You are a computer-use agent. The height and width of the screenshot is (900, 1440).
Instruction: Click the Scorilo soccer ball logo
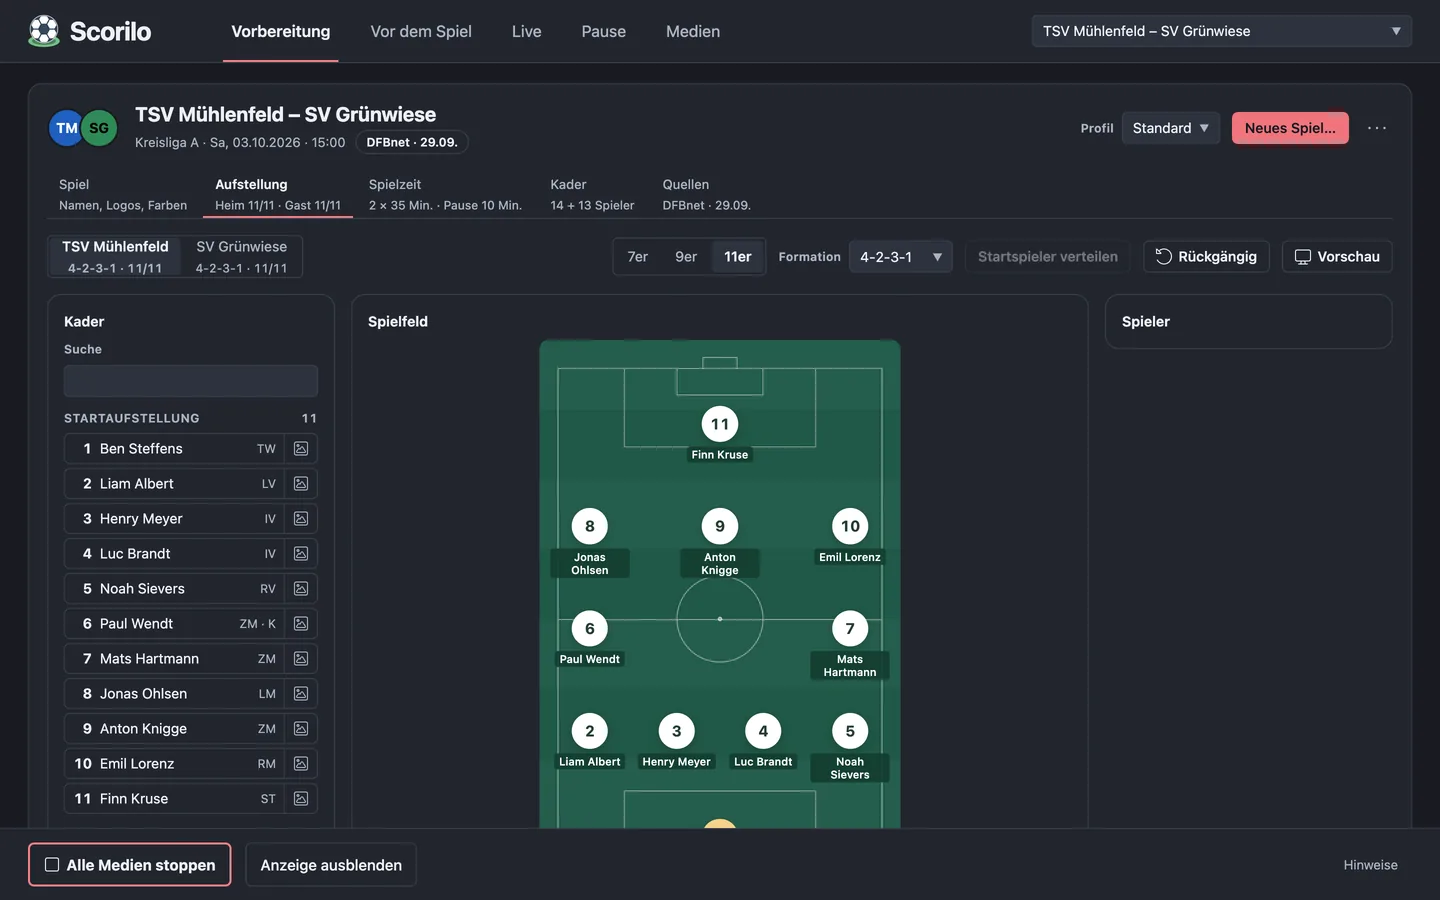point(44,31)
